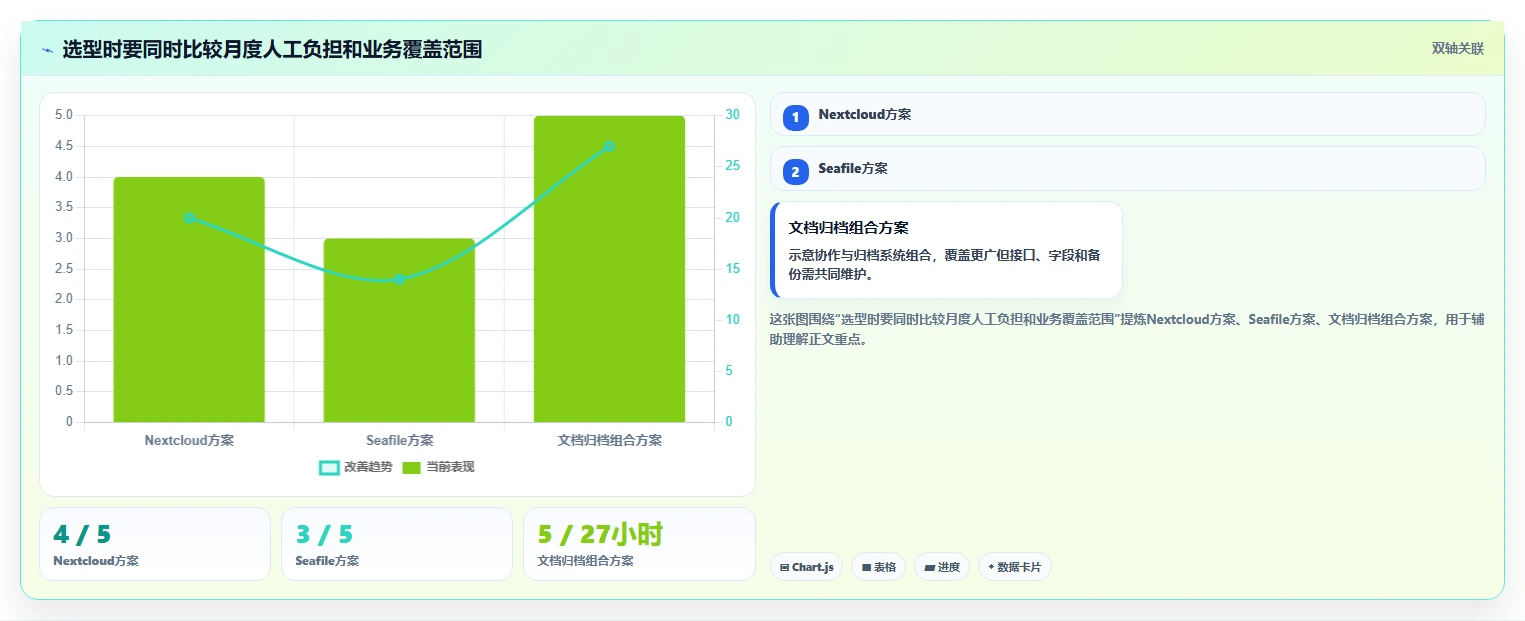Screen dimensions: 1525x621
Task: Click the green bar for 文档归档组合方案
Action: (609, 269)
